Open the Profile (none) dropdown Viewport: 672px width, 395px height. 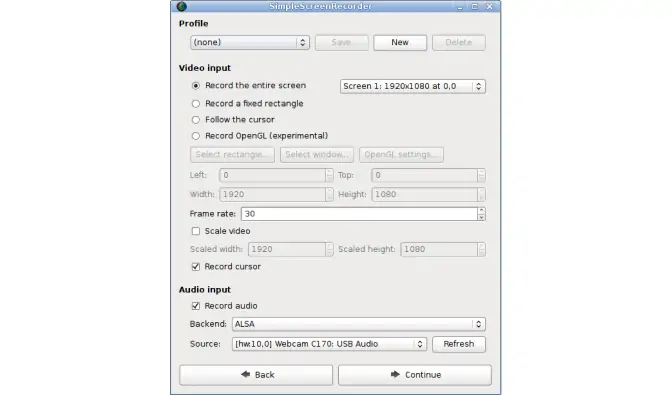tap(250, 42)
